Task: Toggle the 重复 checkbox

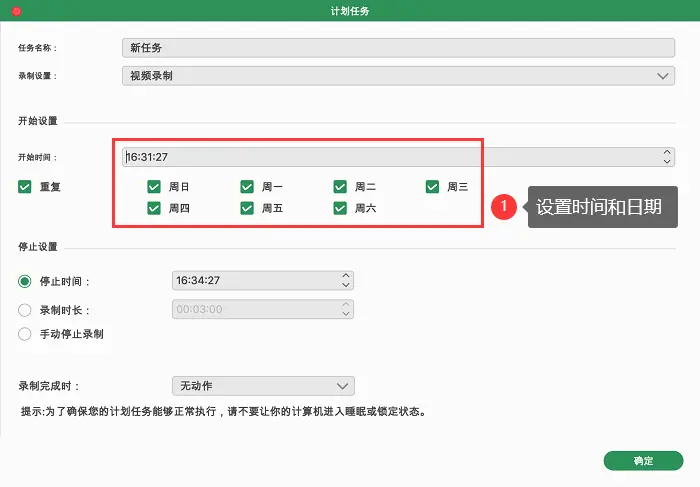Action: pyautogui.click(x=25, y=187)
